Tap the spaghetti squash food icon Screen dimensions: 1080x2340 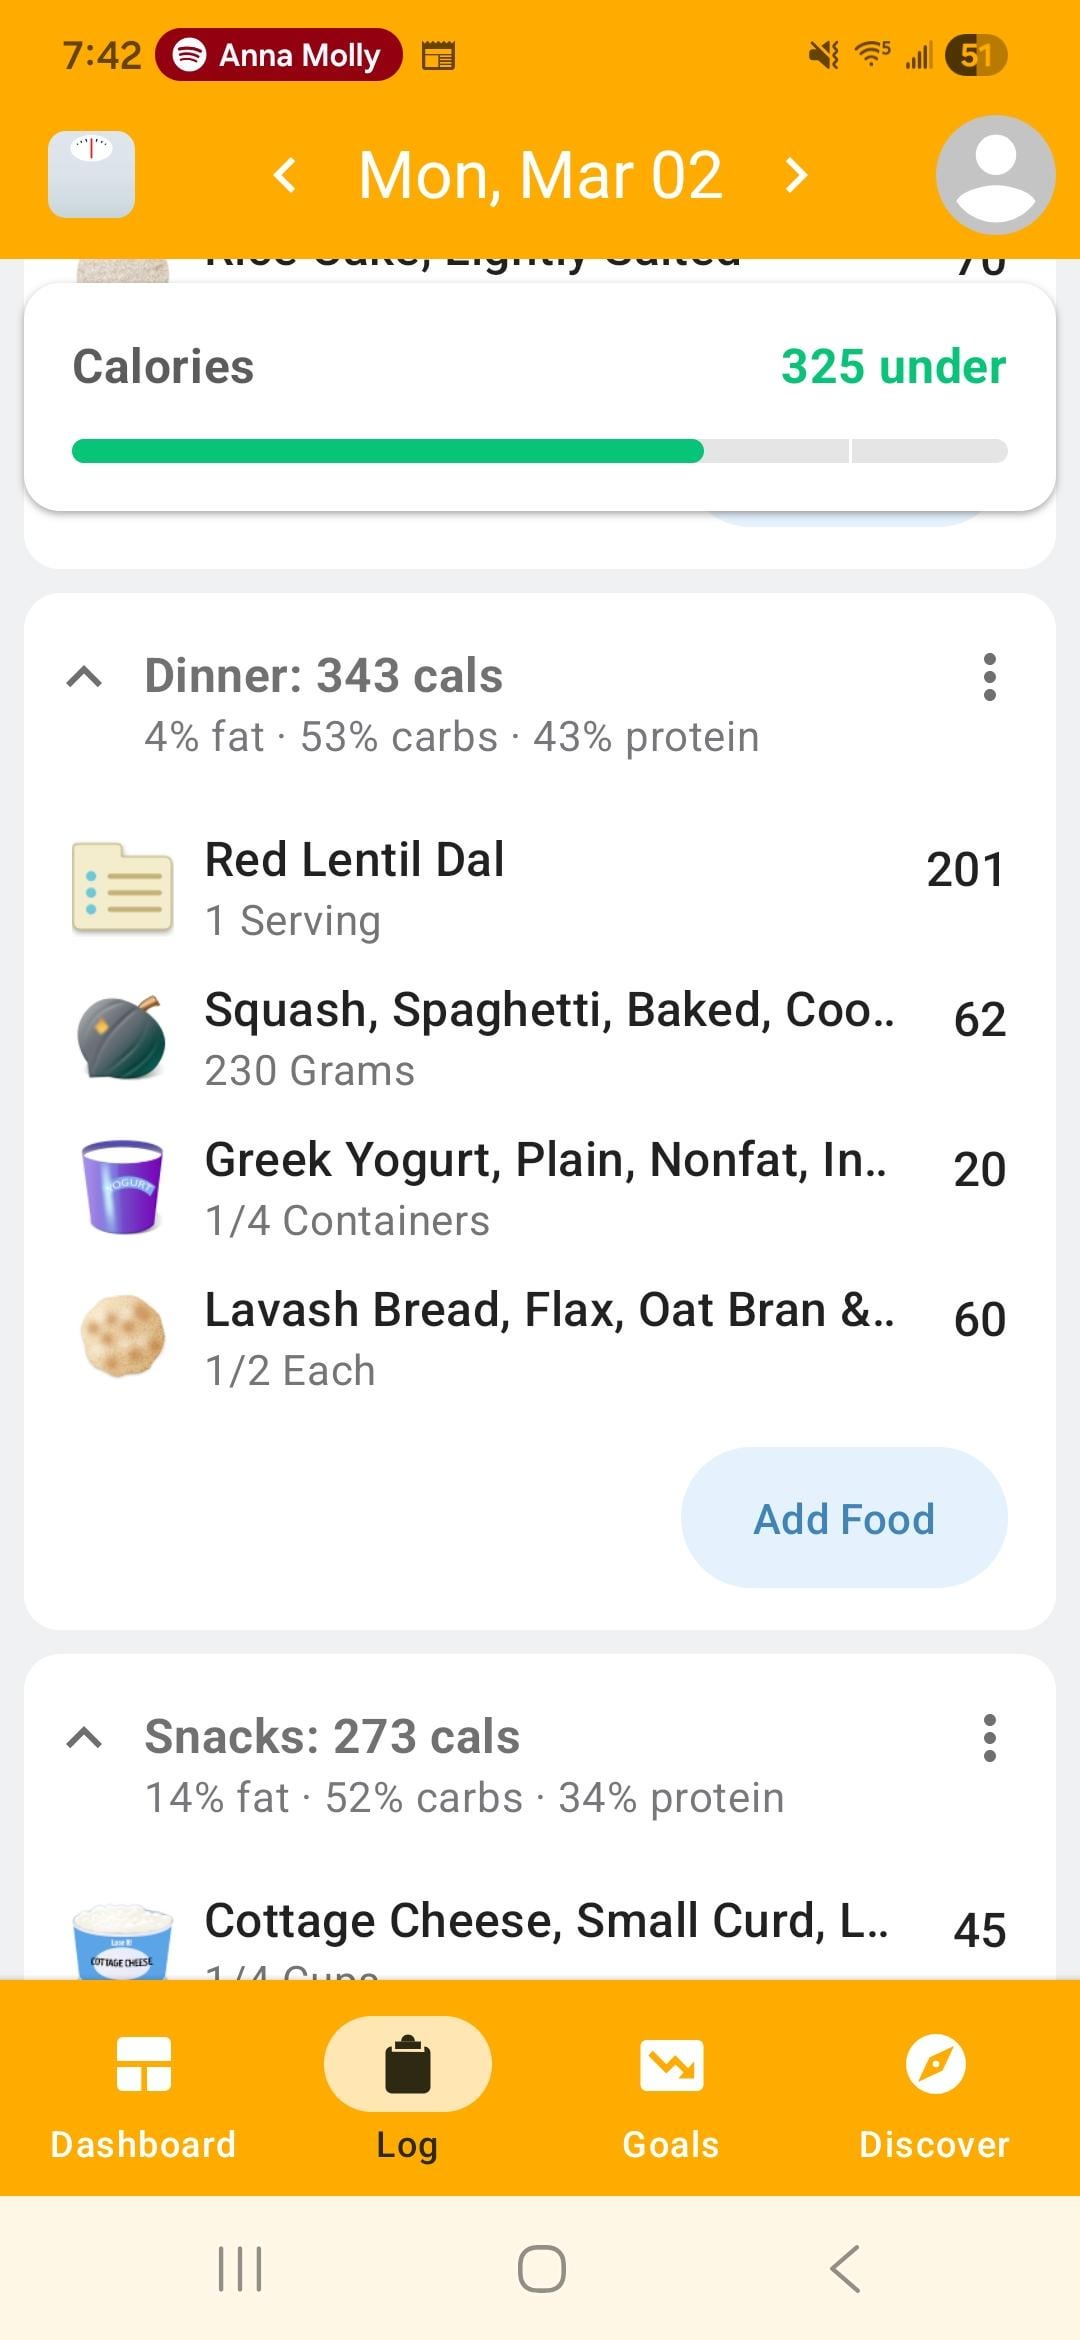click(x=122, y=1038)
